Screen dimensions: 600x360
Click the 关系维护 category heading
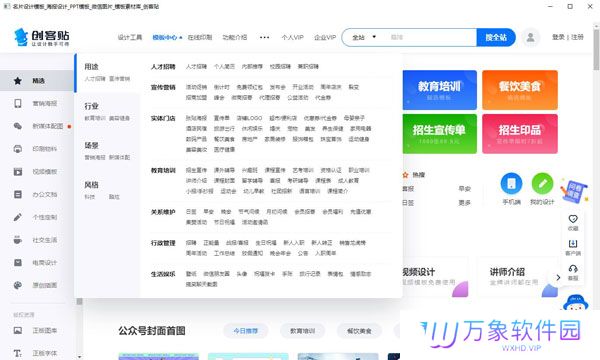click(x=163, y=212)
